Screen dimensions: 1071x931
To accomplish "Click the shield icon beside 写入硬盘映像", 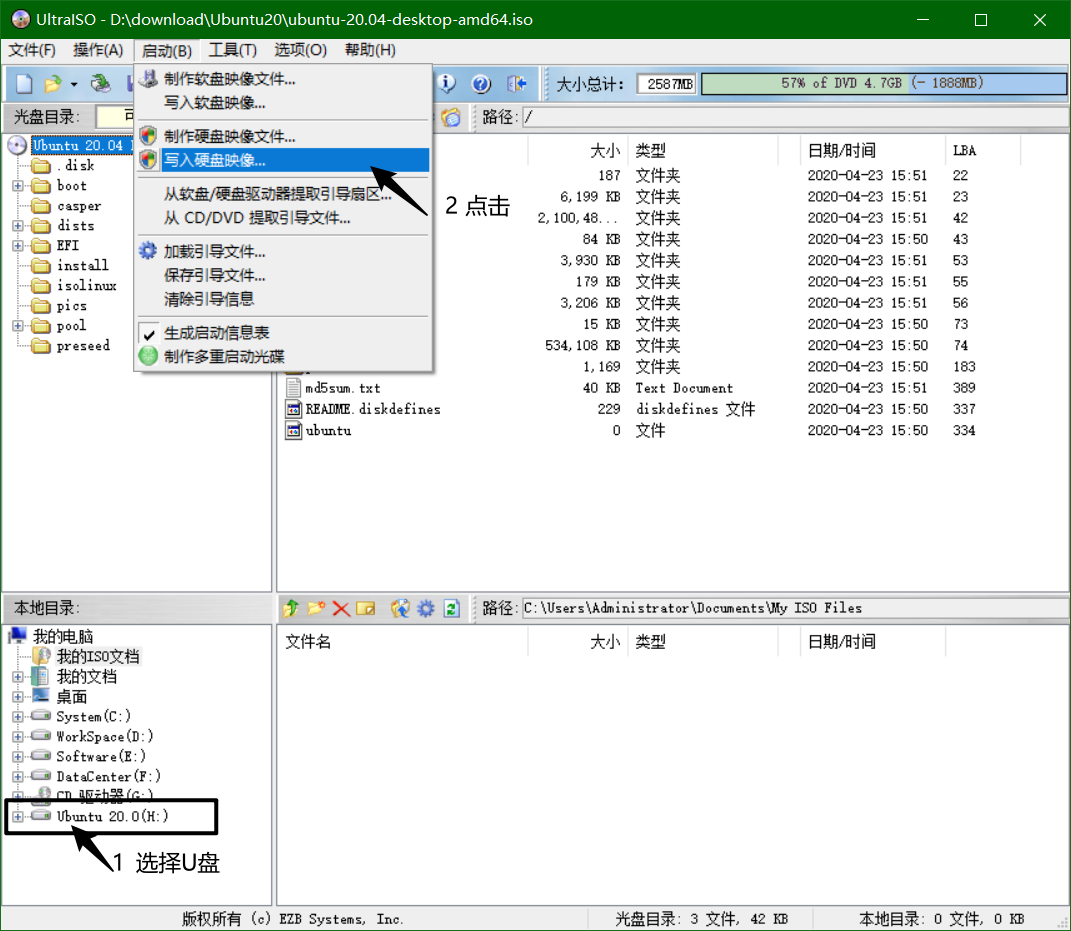I will [x=148, y=160].
